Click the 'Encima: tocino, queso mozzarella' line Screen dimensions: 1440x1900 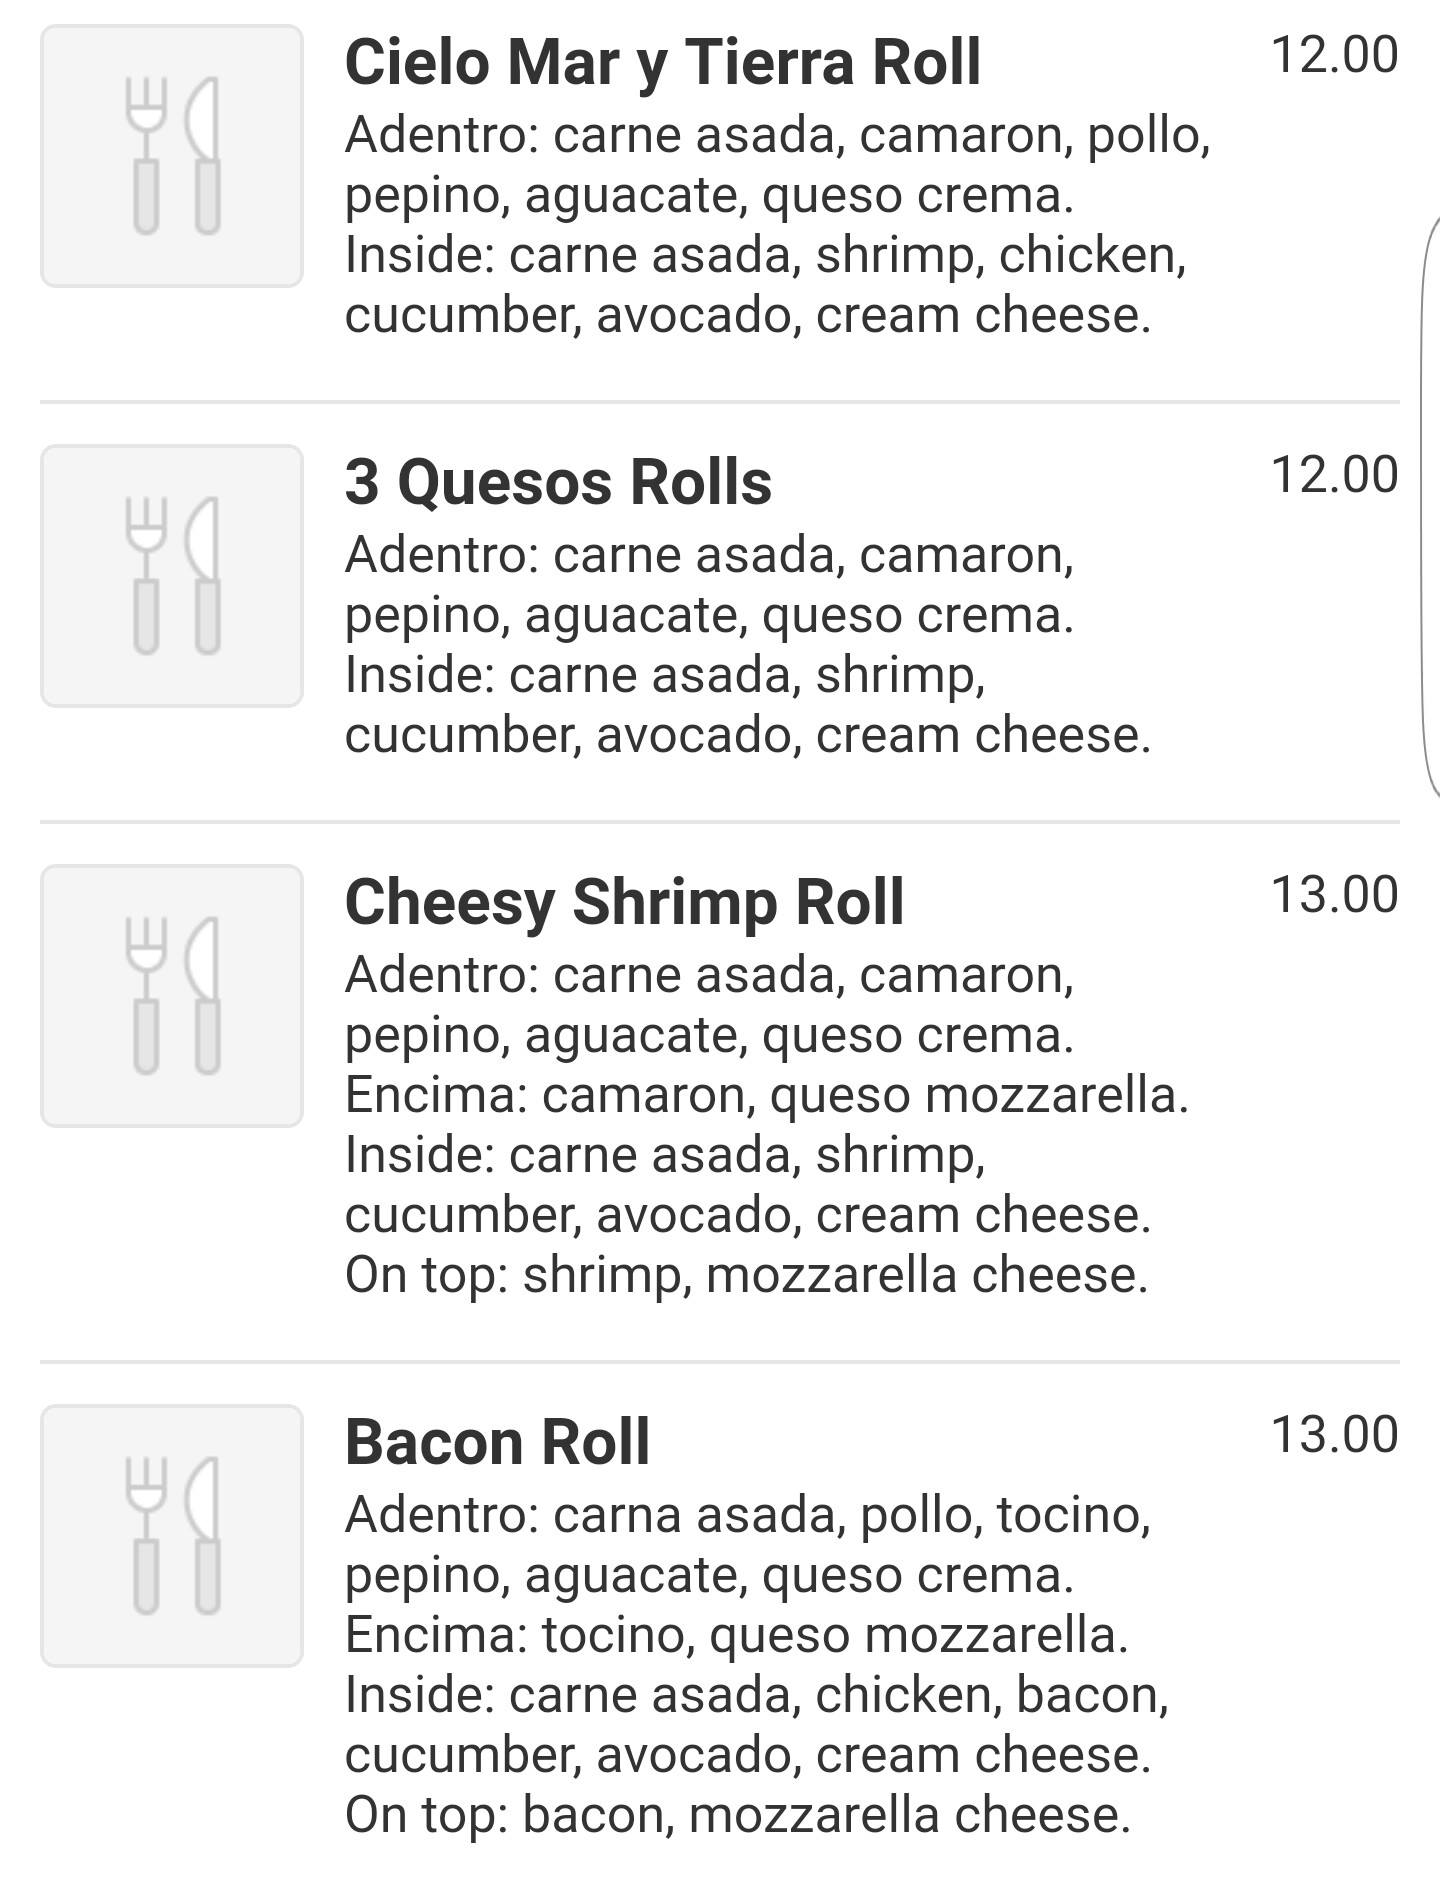[736, 1635]
